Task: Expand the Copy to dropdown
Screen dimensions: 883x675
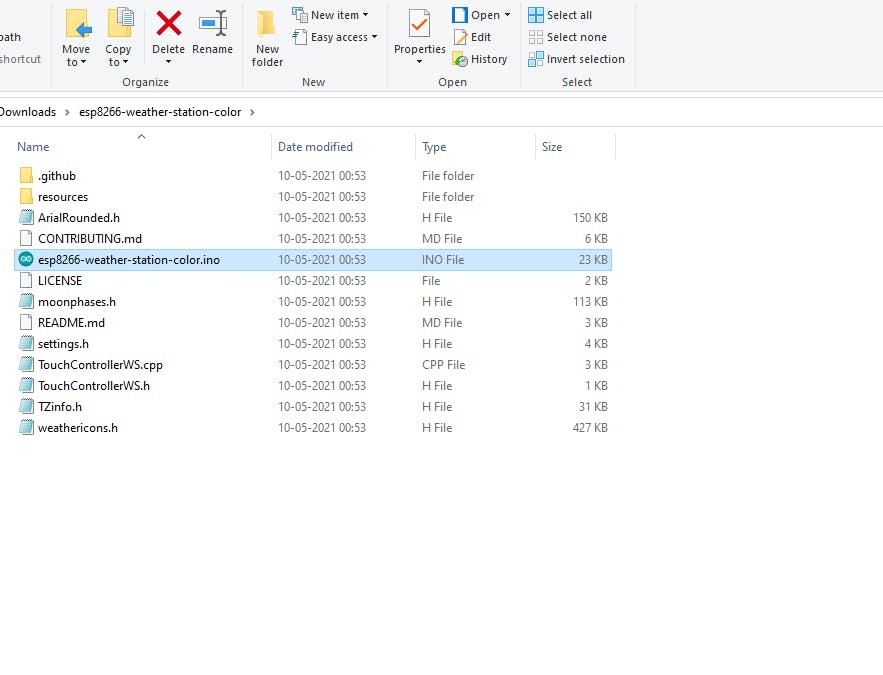Action: point(118,55)
